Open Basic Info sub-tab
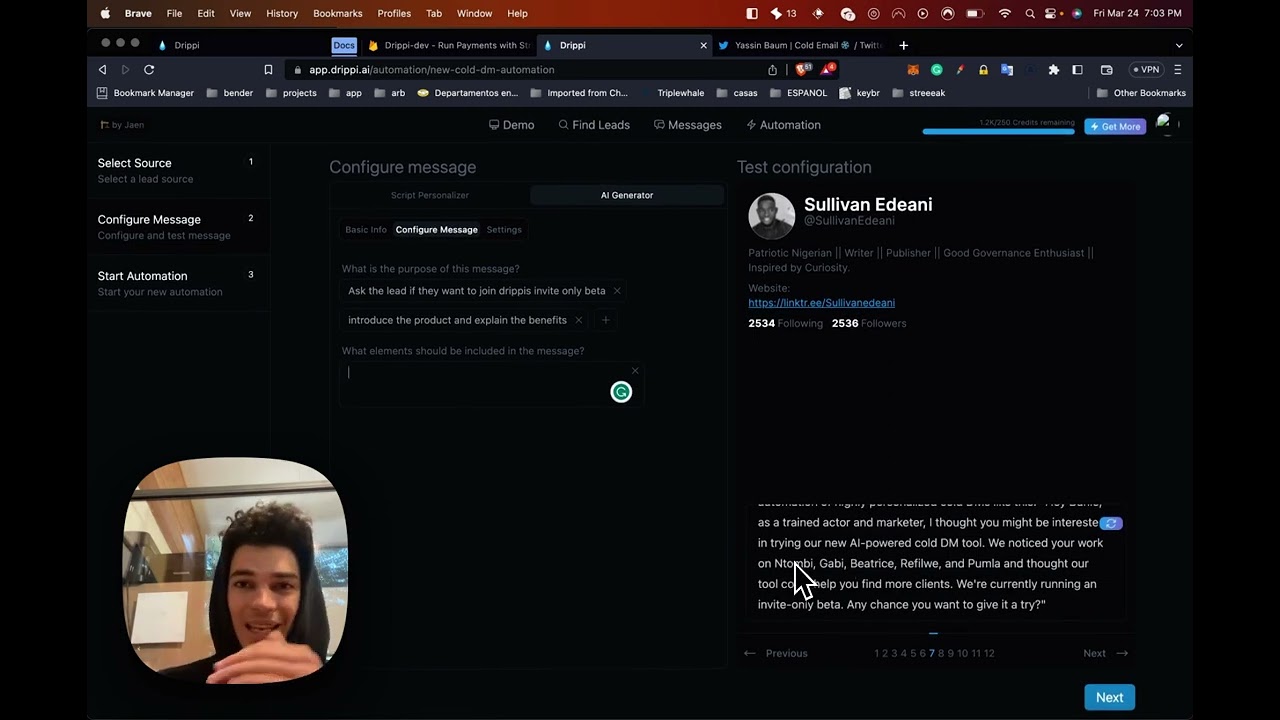The height and width of the screenshot is (720, 1280). coord(366,230)
